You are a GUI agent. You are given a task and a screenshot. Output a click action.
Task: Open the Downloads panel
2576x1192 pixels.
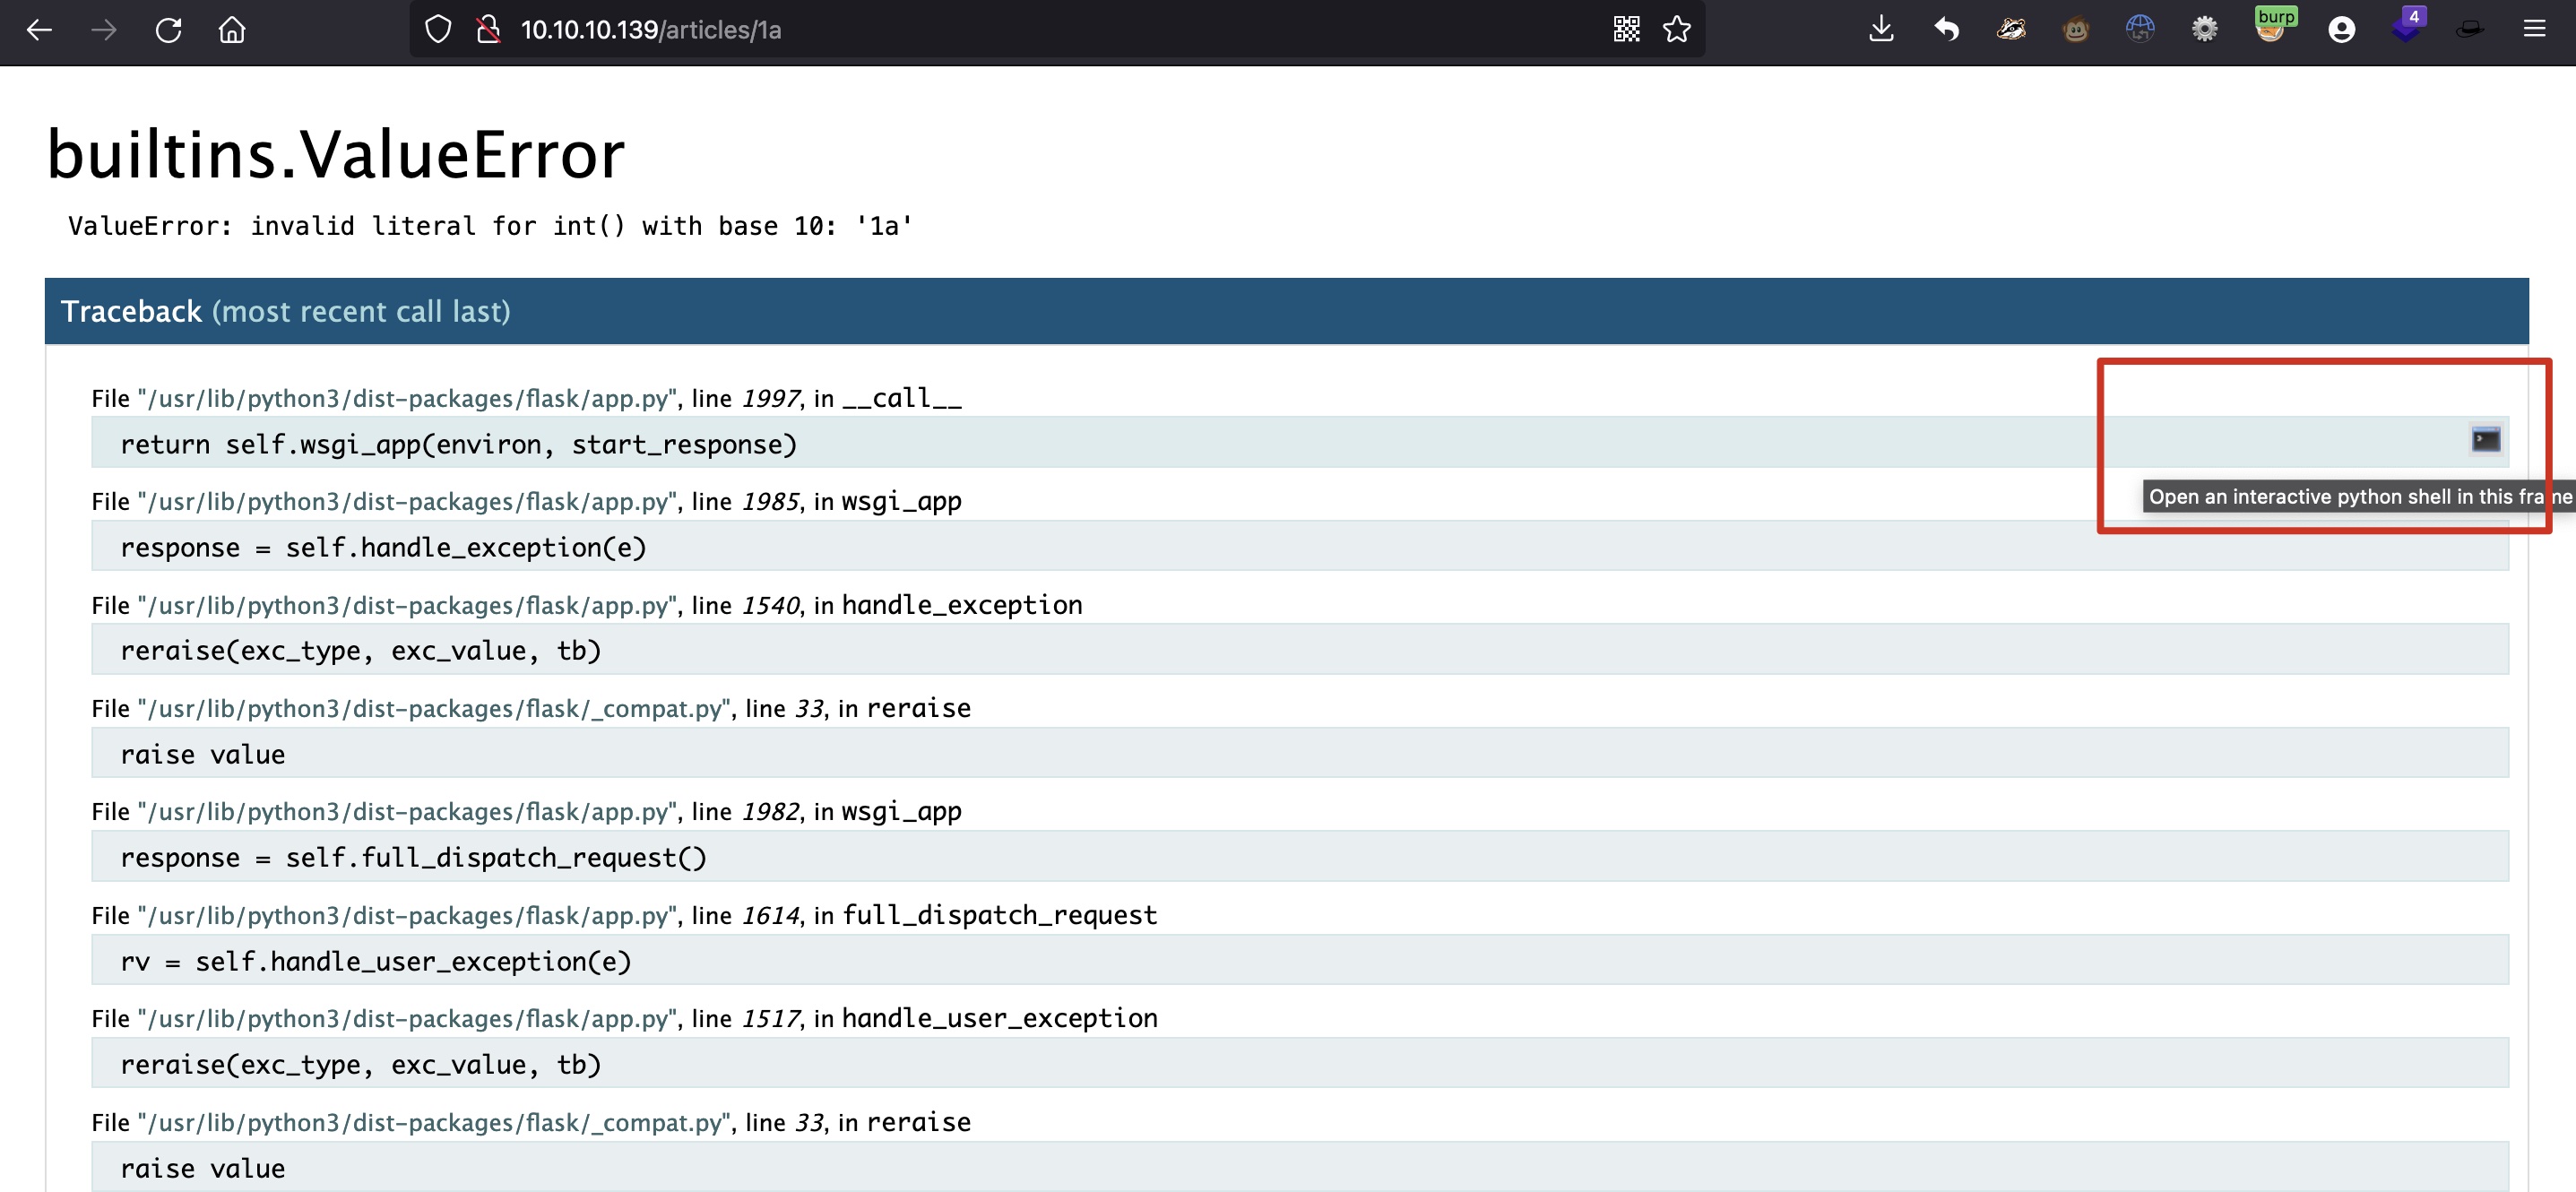1881,30
